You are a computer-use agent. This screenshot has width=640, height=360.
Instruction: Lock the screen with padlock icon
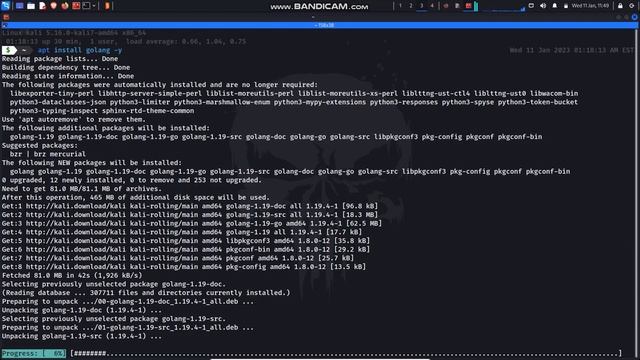pos(620,6)
